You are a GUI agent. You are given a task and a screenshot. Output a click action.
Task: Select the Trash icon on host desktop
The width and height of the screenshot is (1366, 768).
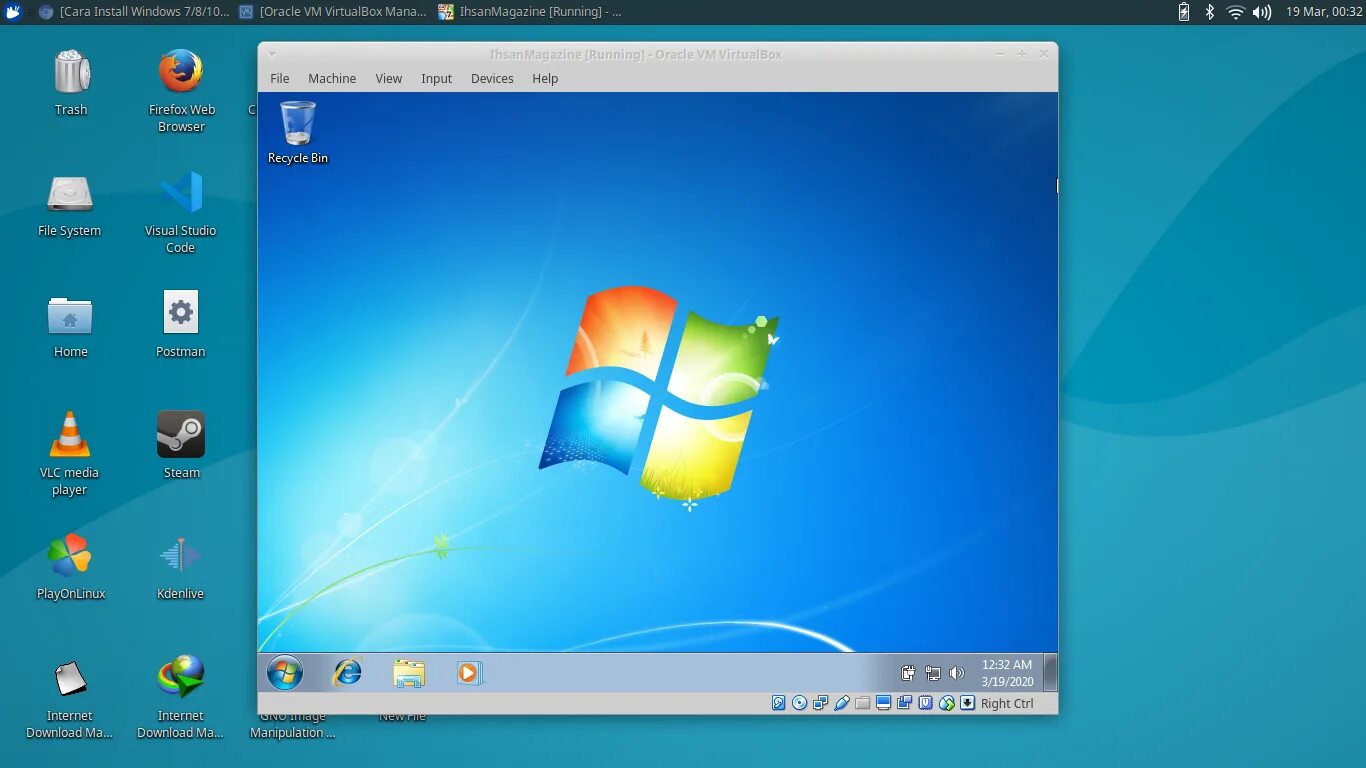tap(71, 83)
